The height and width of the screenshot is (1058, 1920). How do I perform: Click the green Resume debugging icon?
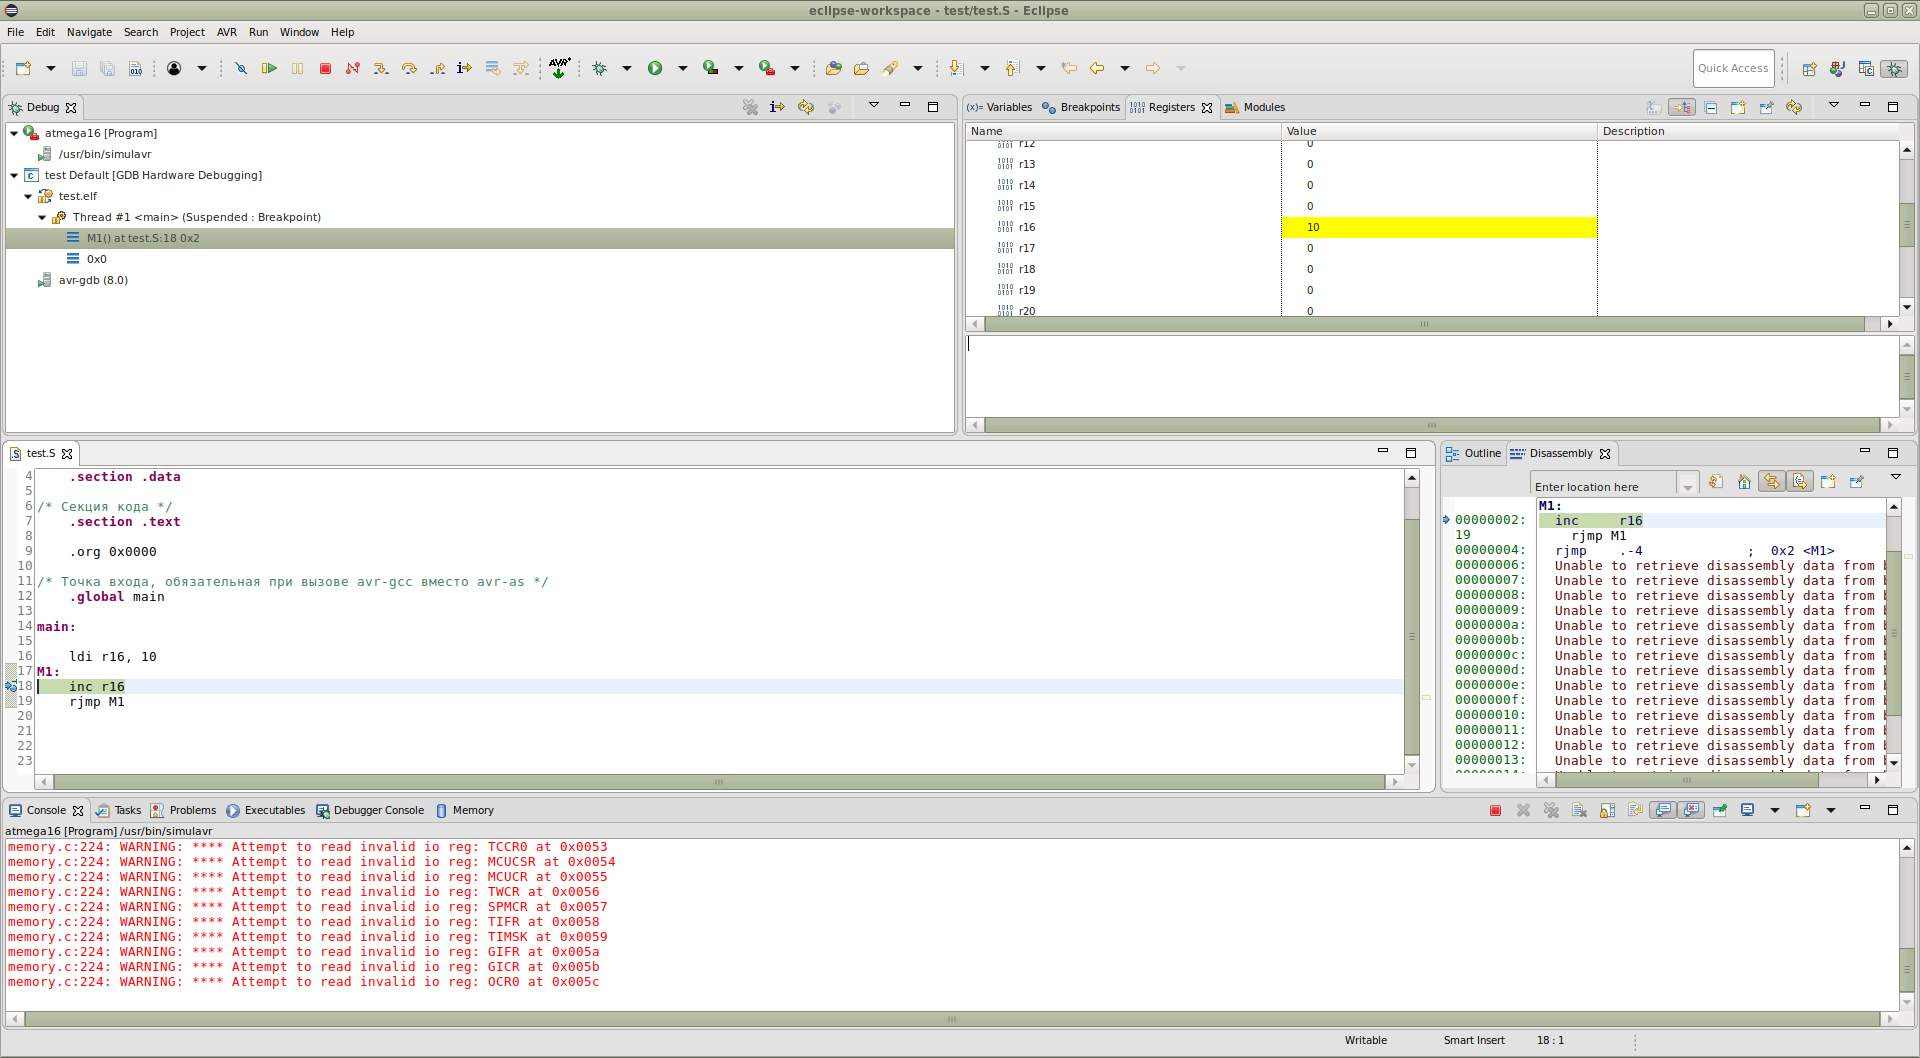[x=269, y=68]
